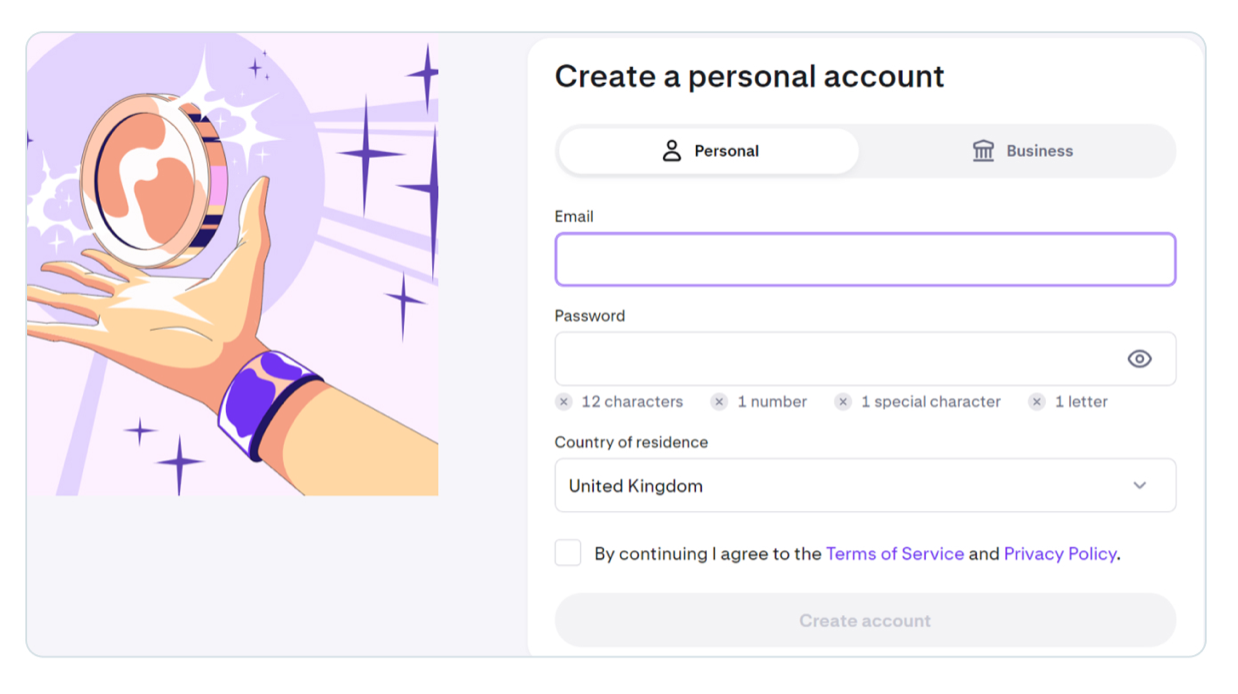Image resolution: width=1238 pixels, height=694 pixels.
Task: Click the purple wristband in the illustration
Action: 268,404
